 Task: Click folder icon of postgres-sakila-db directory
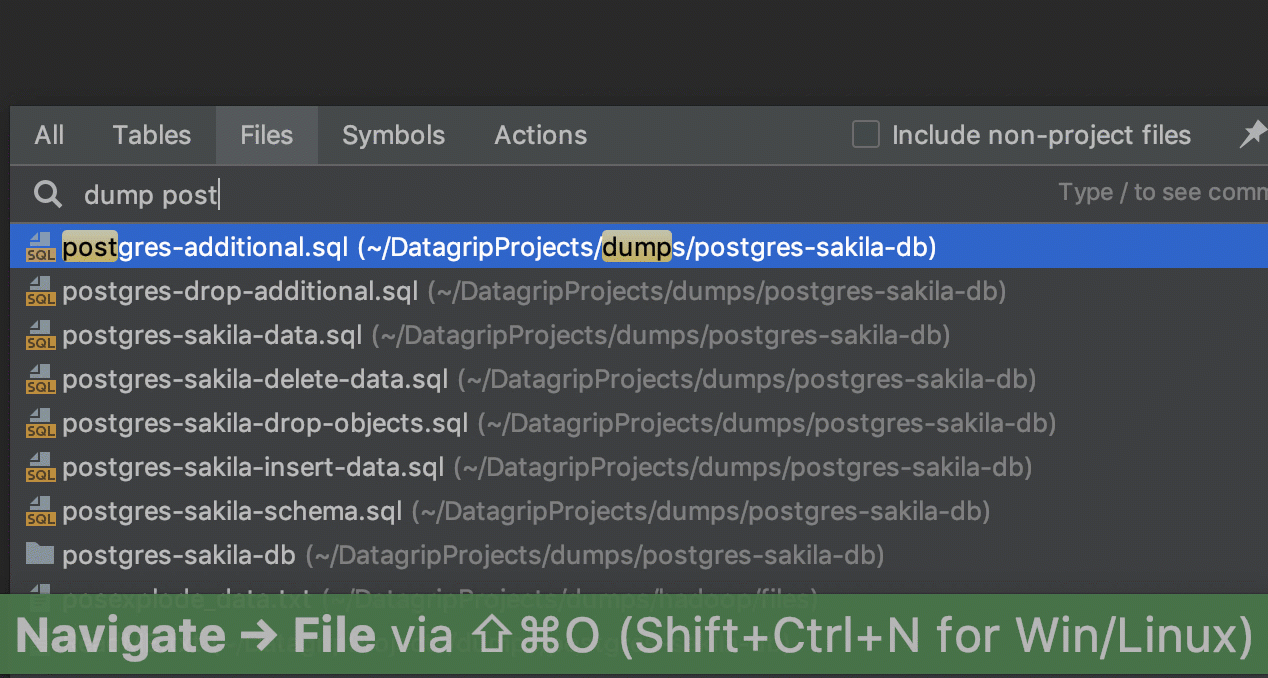40,554
